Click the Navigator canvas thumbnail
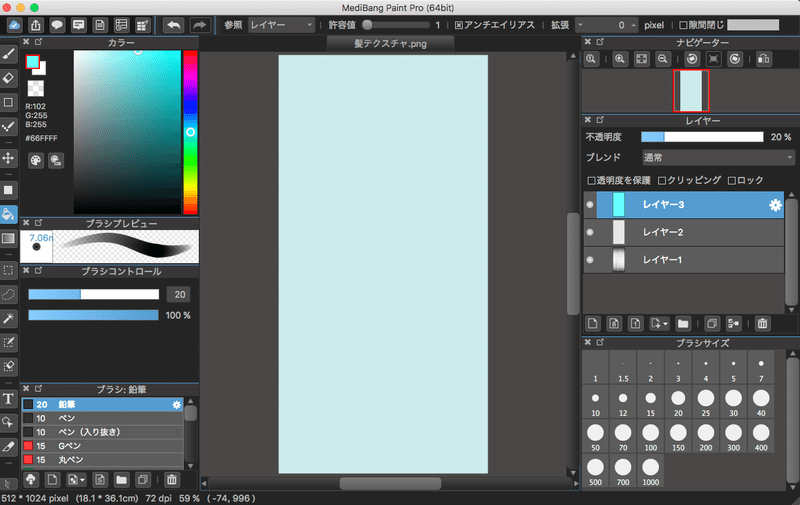The width and height of the screenshot is (800, 505). point(691,91)
